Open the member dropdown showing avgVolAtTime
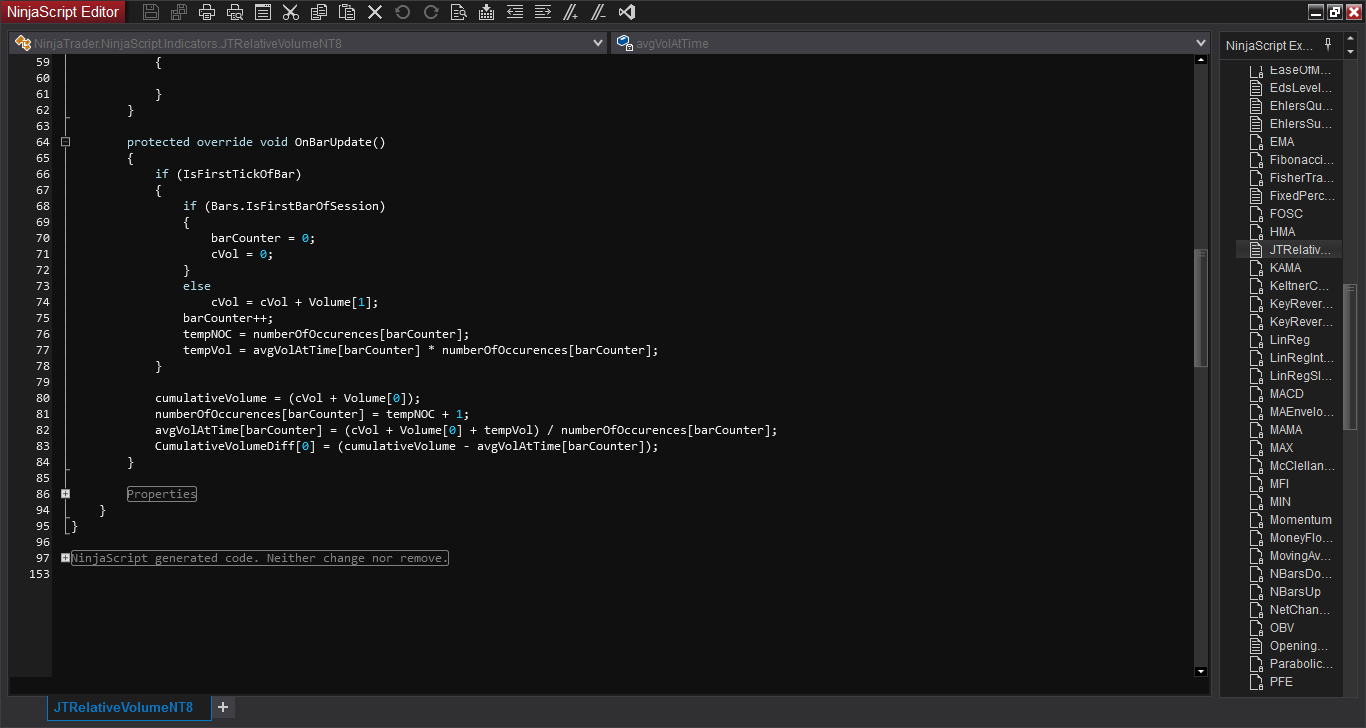 coord(911,43)
